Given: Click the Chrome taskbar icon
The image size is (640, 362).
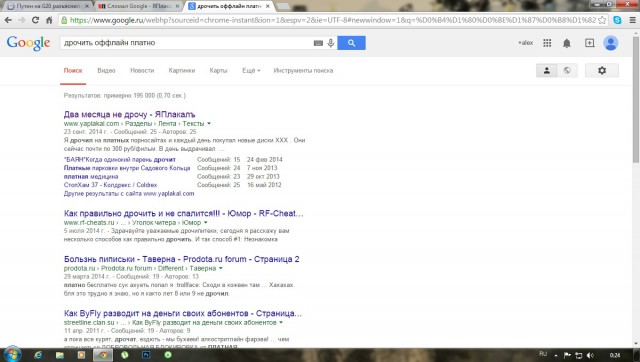Looking at the screenshot, I should tap(103, 355).
